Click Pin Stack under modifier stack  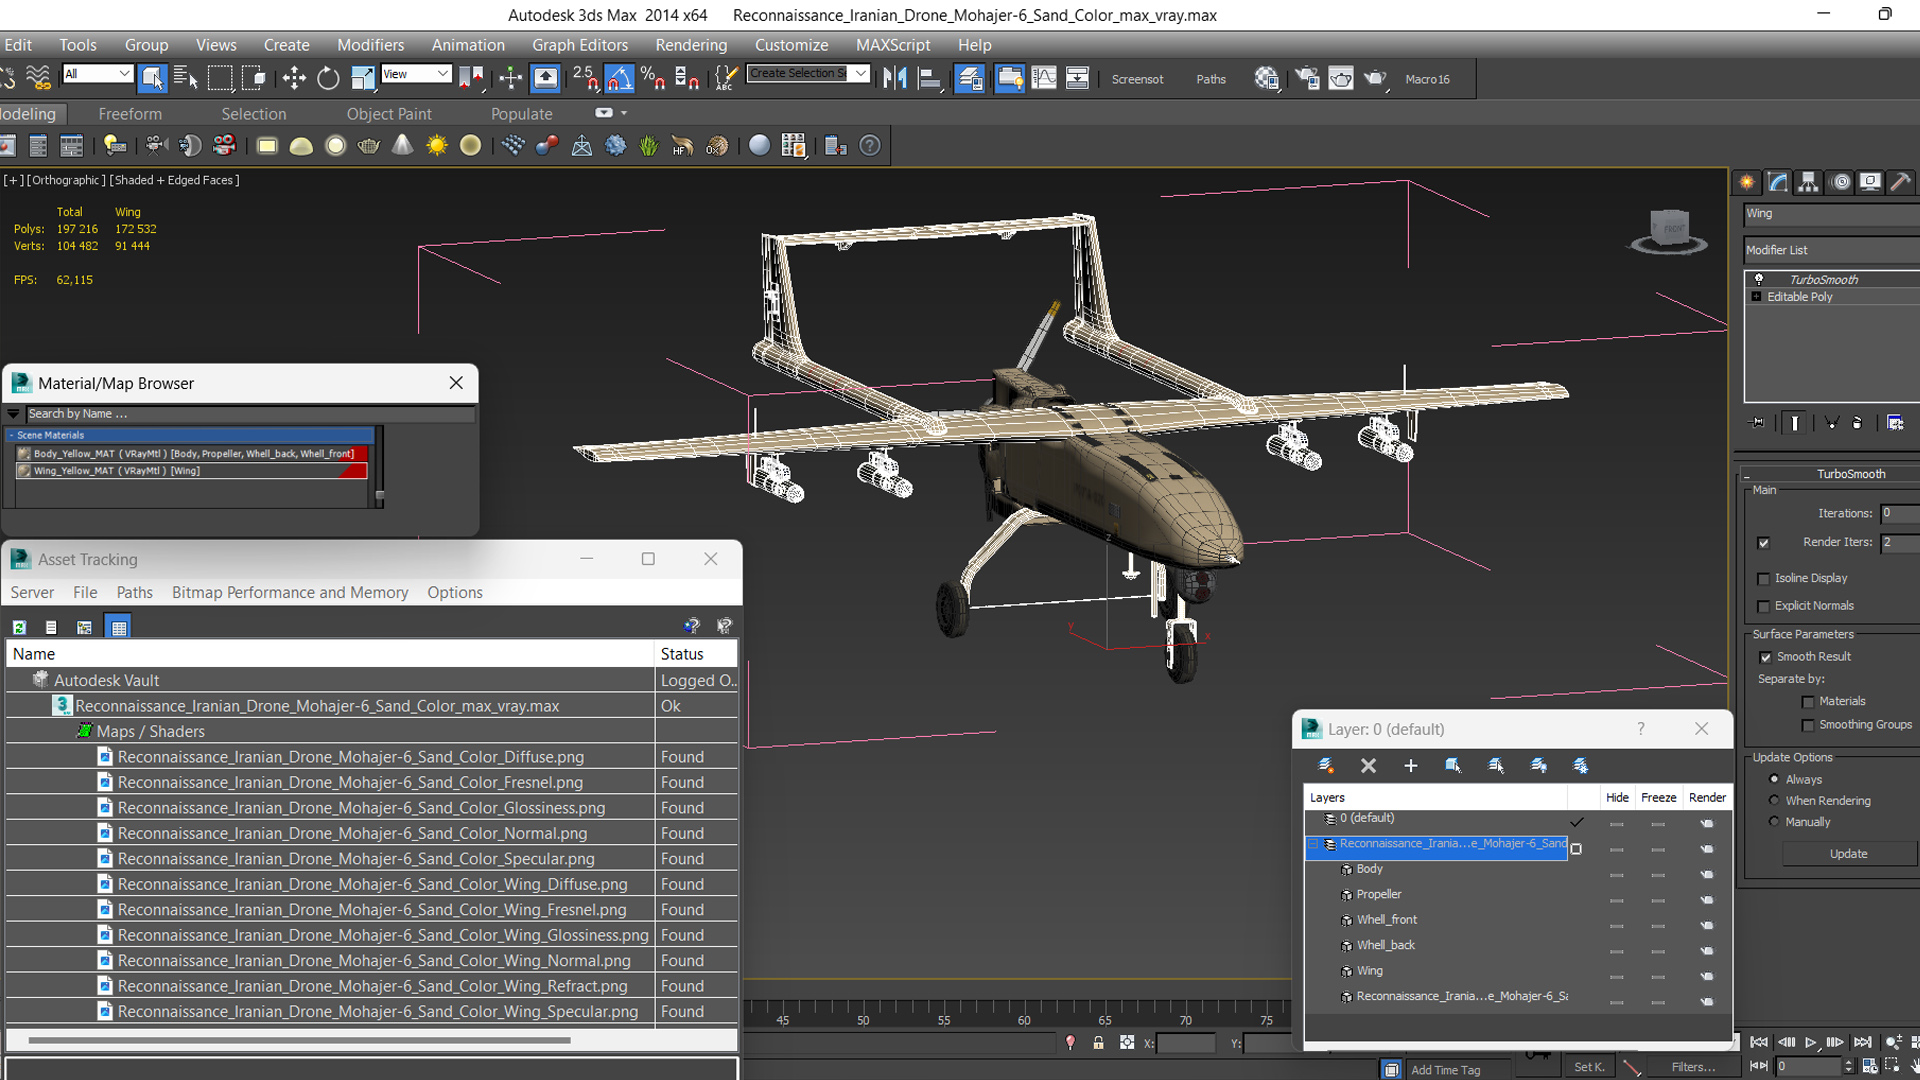coord(1758,423)
